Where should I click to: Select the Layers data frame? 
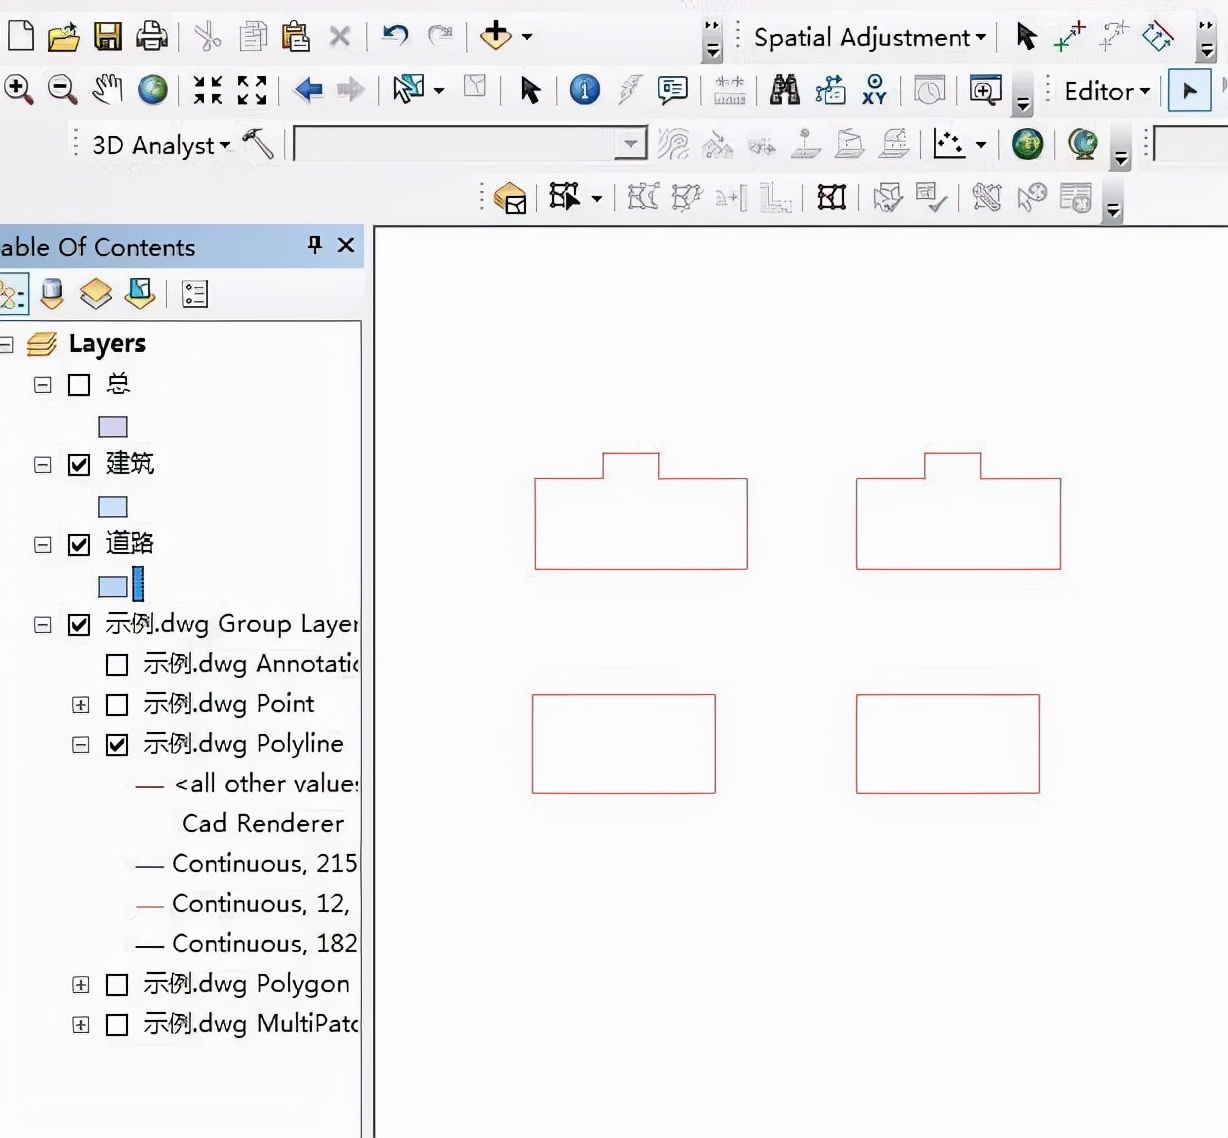point(107,344)
